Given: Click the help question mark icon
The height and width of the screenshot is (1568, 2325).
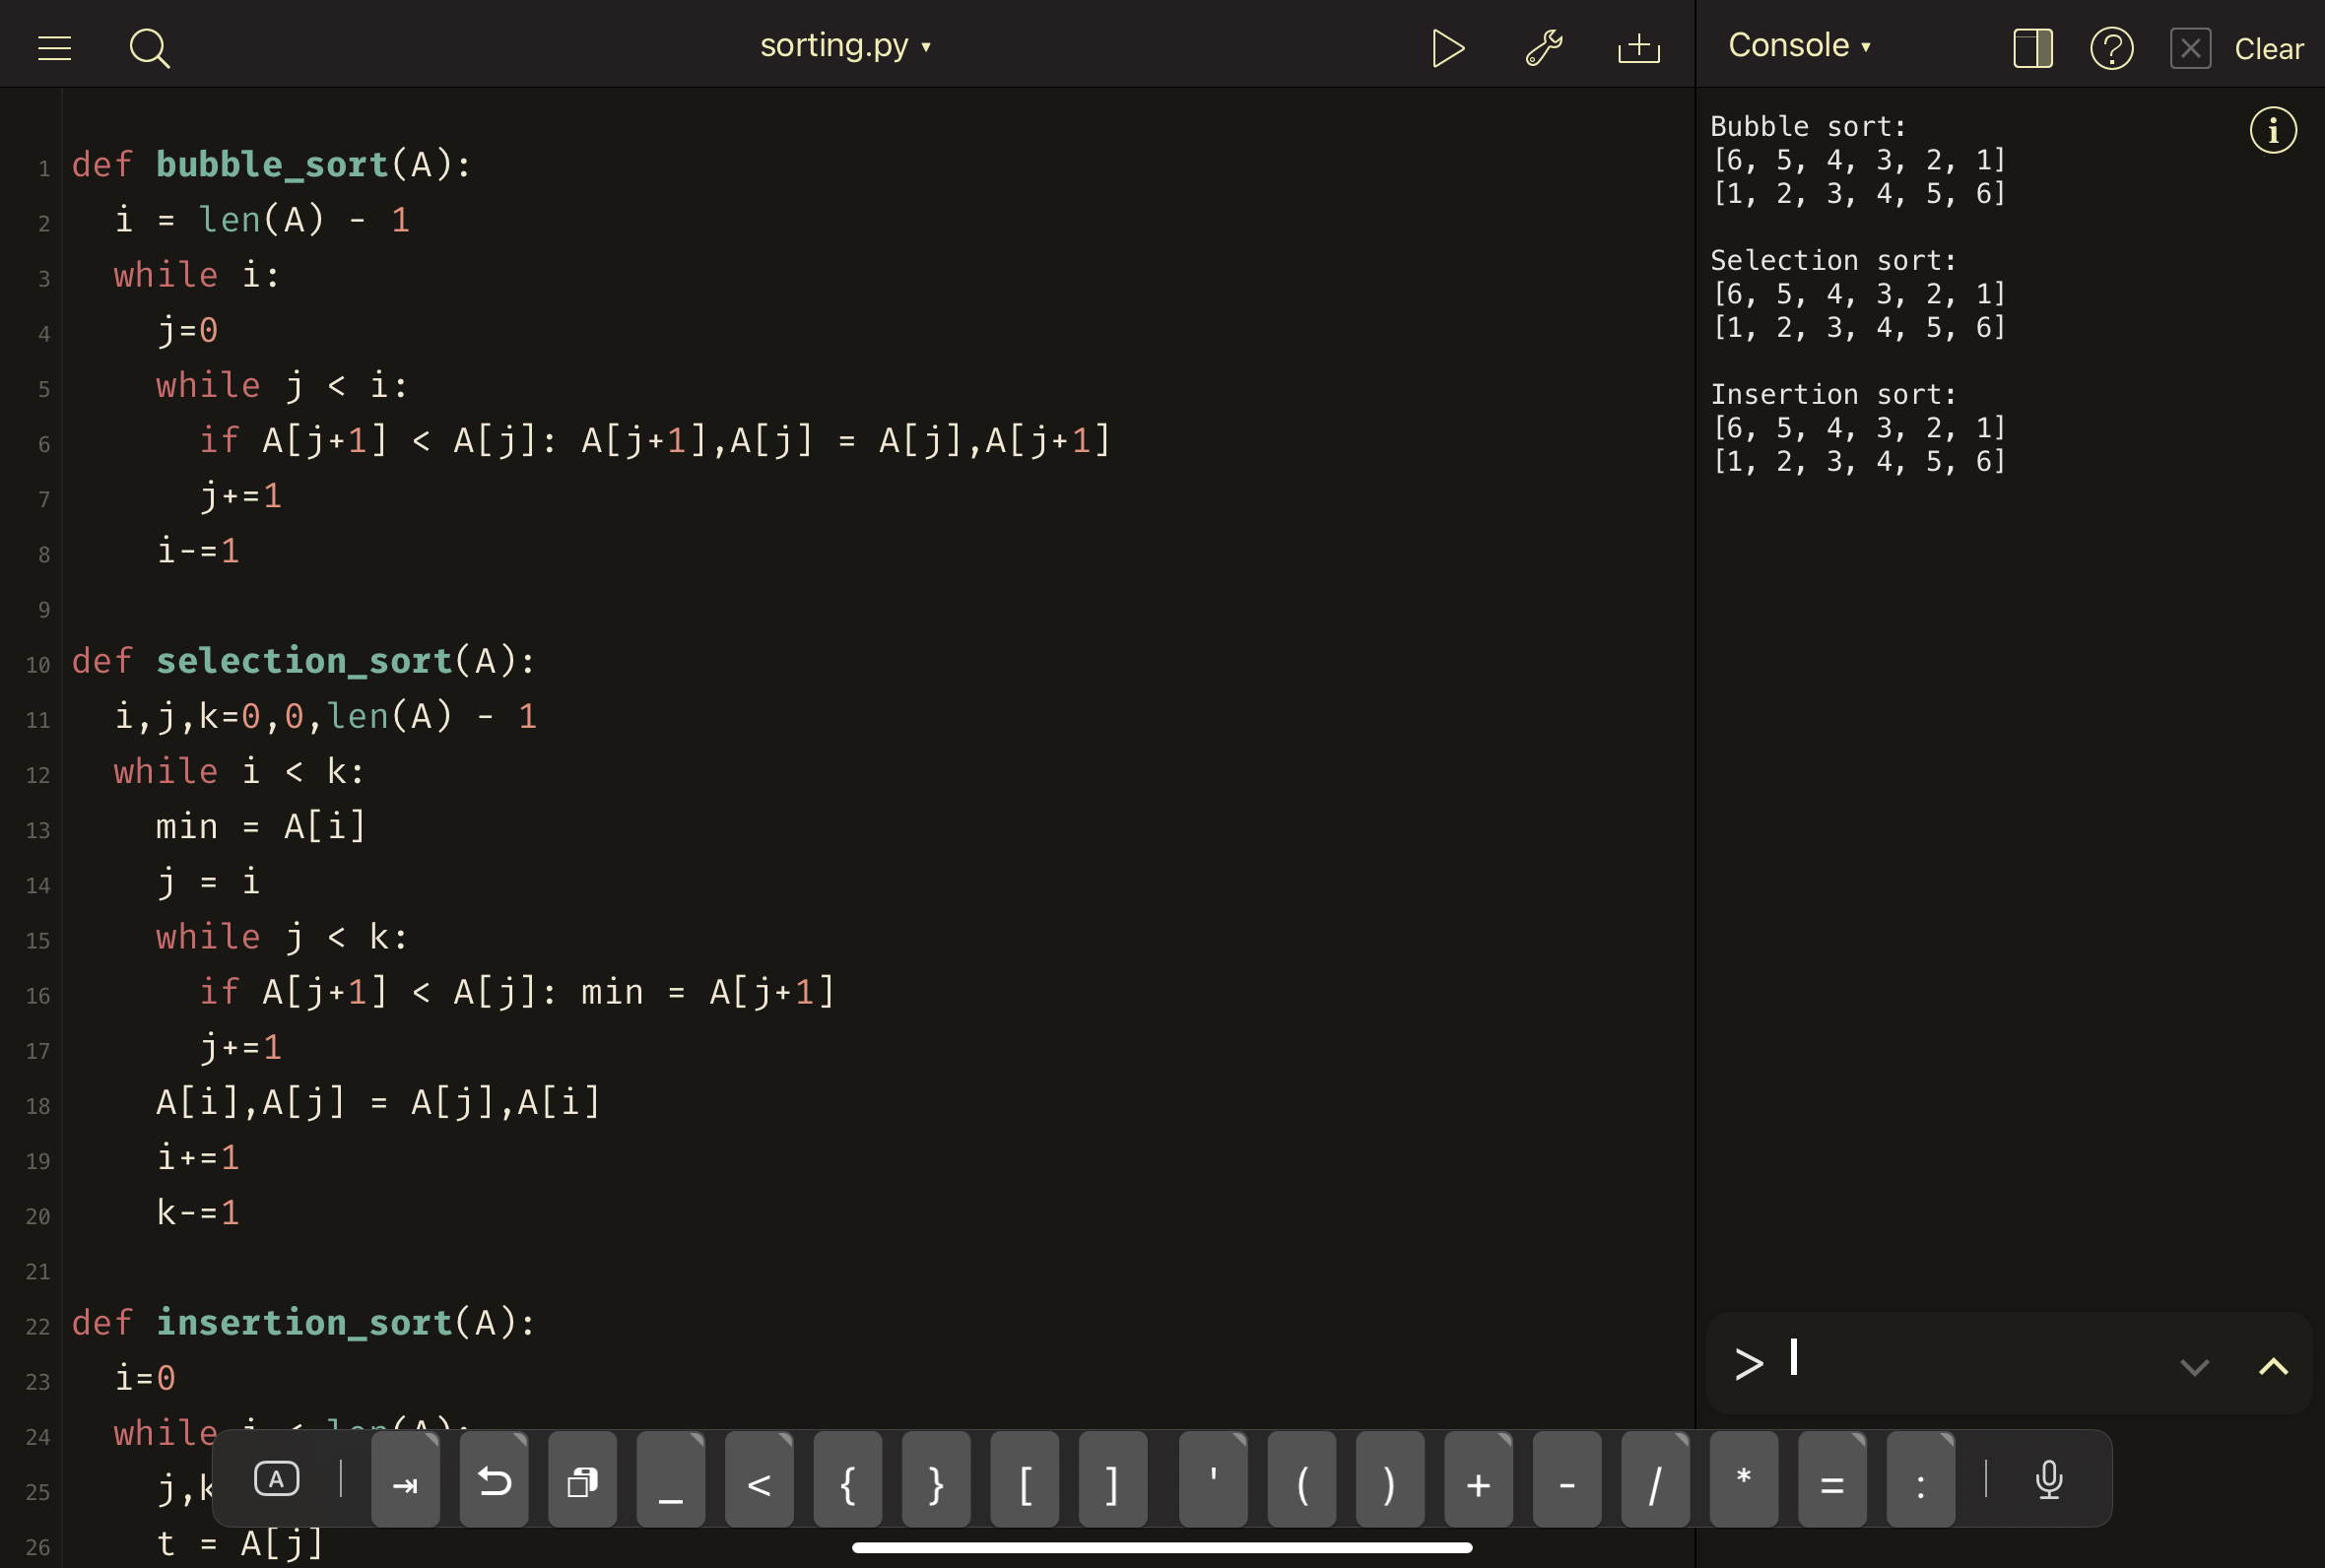Looking at the screenshot, I should pos(2113,47).
